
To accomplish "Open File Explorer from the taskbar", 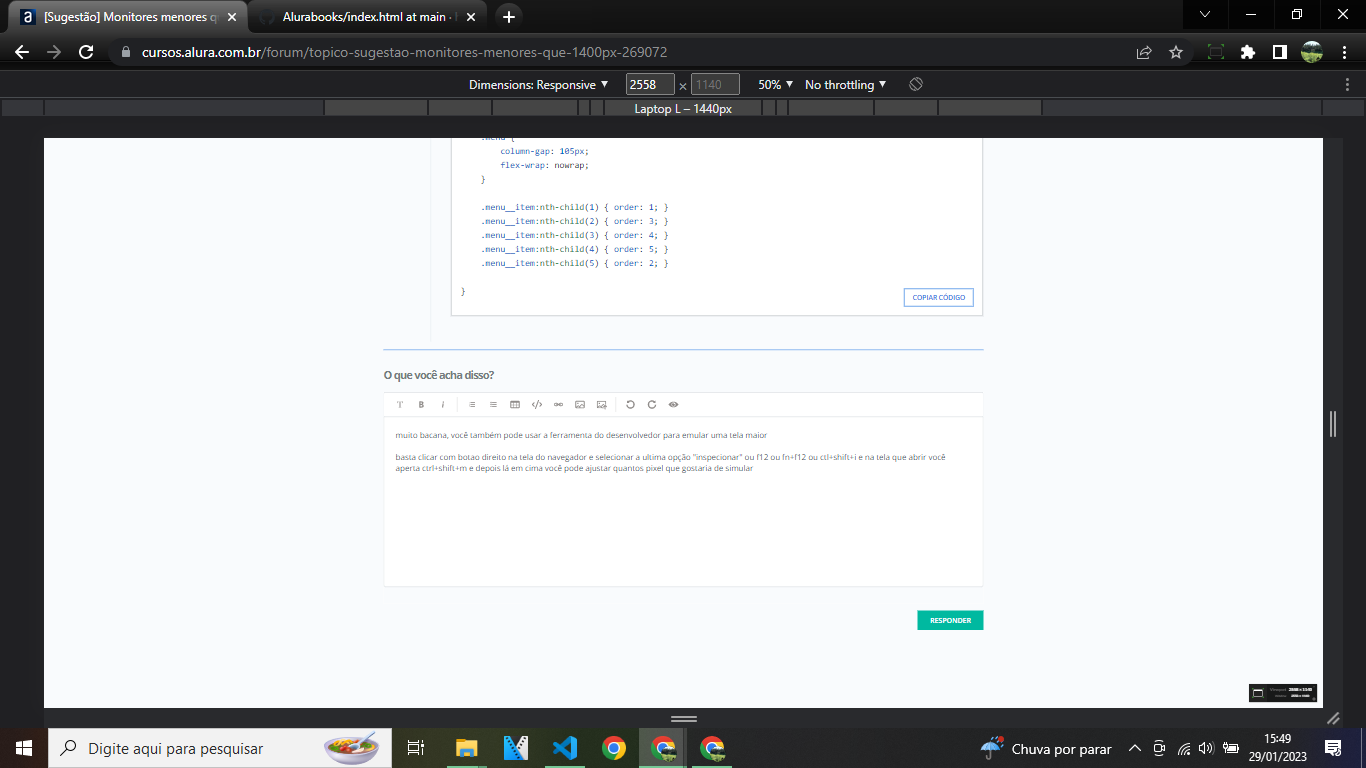I will pos(467,748).
